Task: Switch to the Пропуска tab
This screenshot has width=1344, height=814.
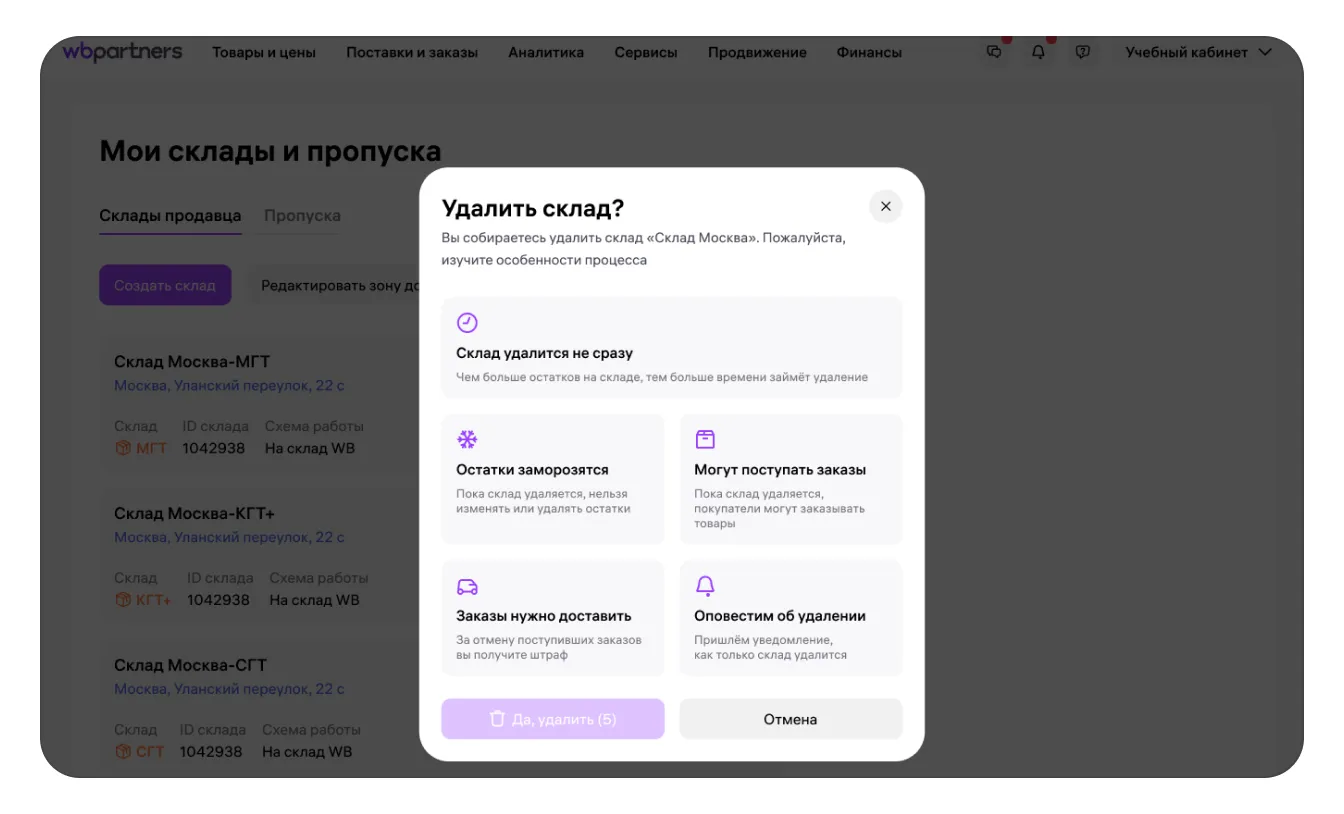Action: pos(302,215)
